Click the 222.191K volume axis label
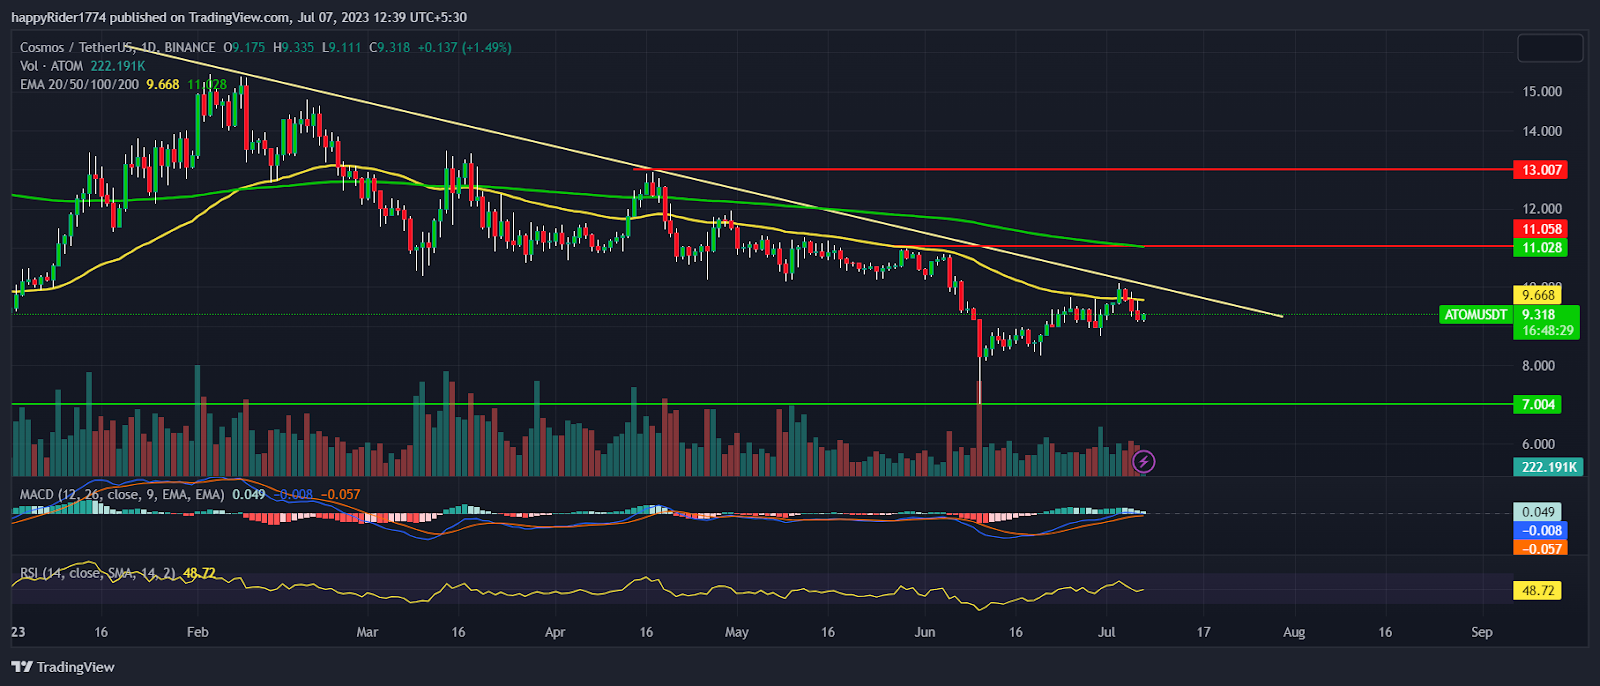This screenshot has width=1600, height=686. point(1548,467)
